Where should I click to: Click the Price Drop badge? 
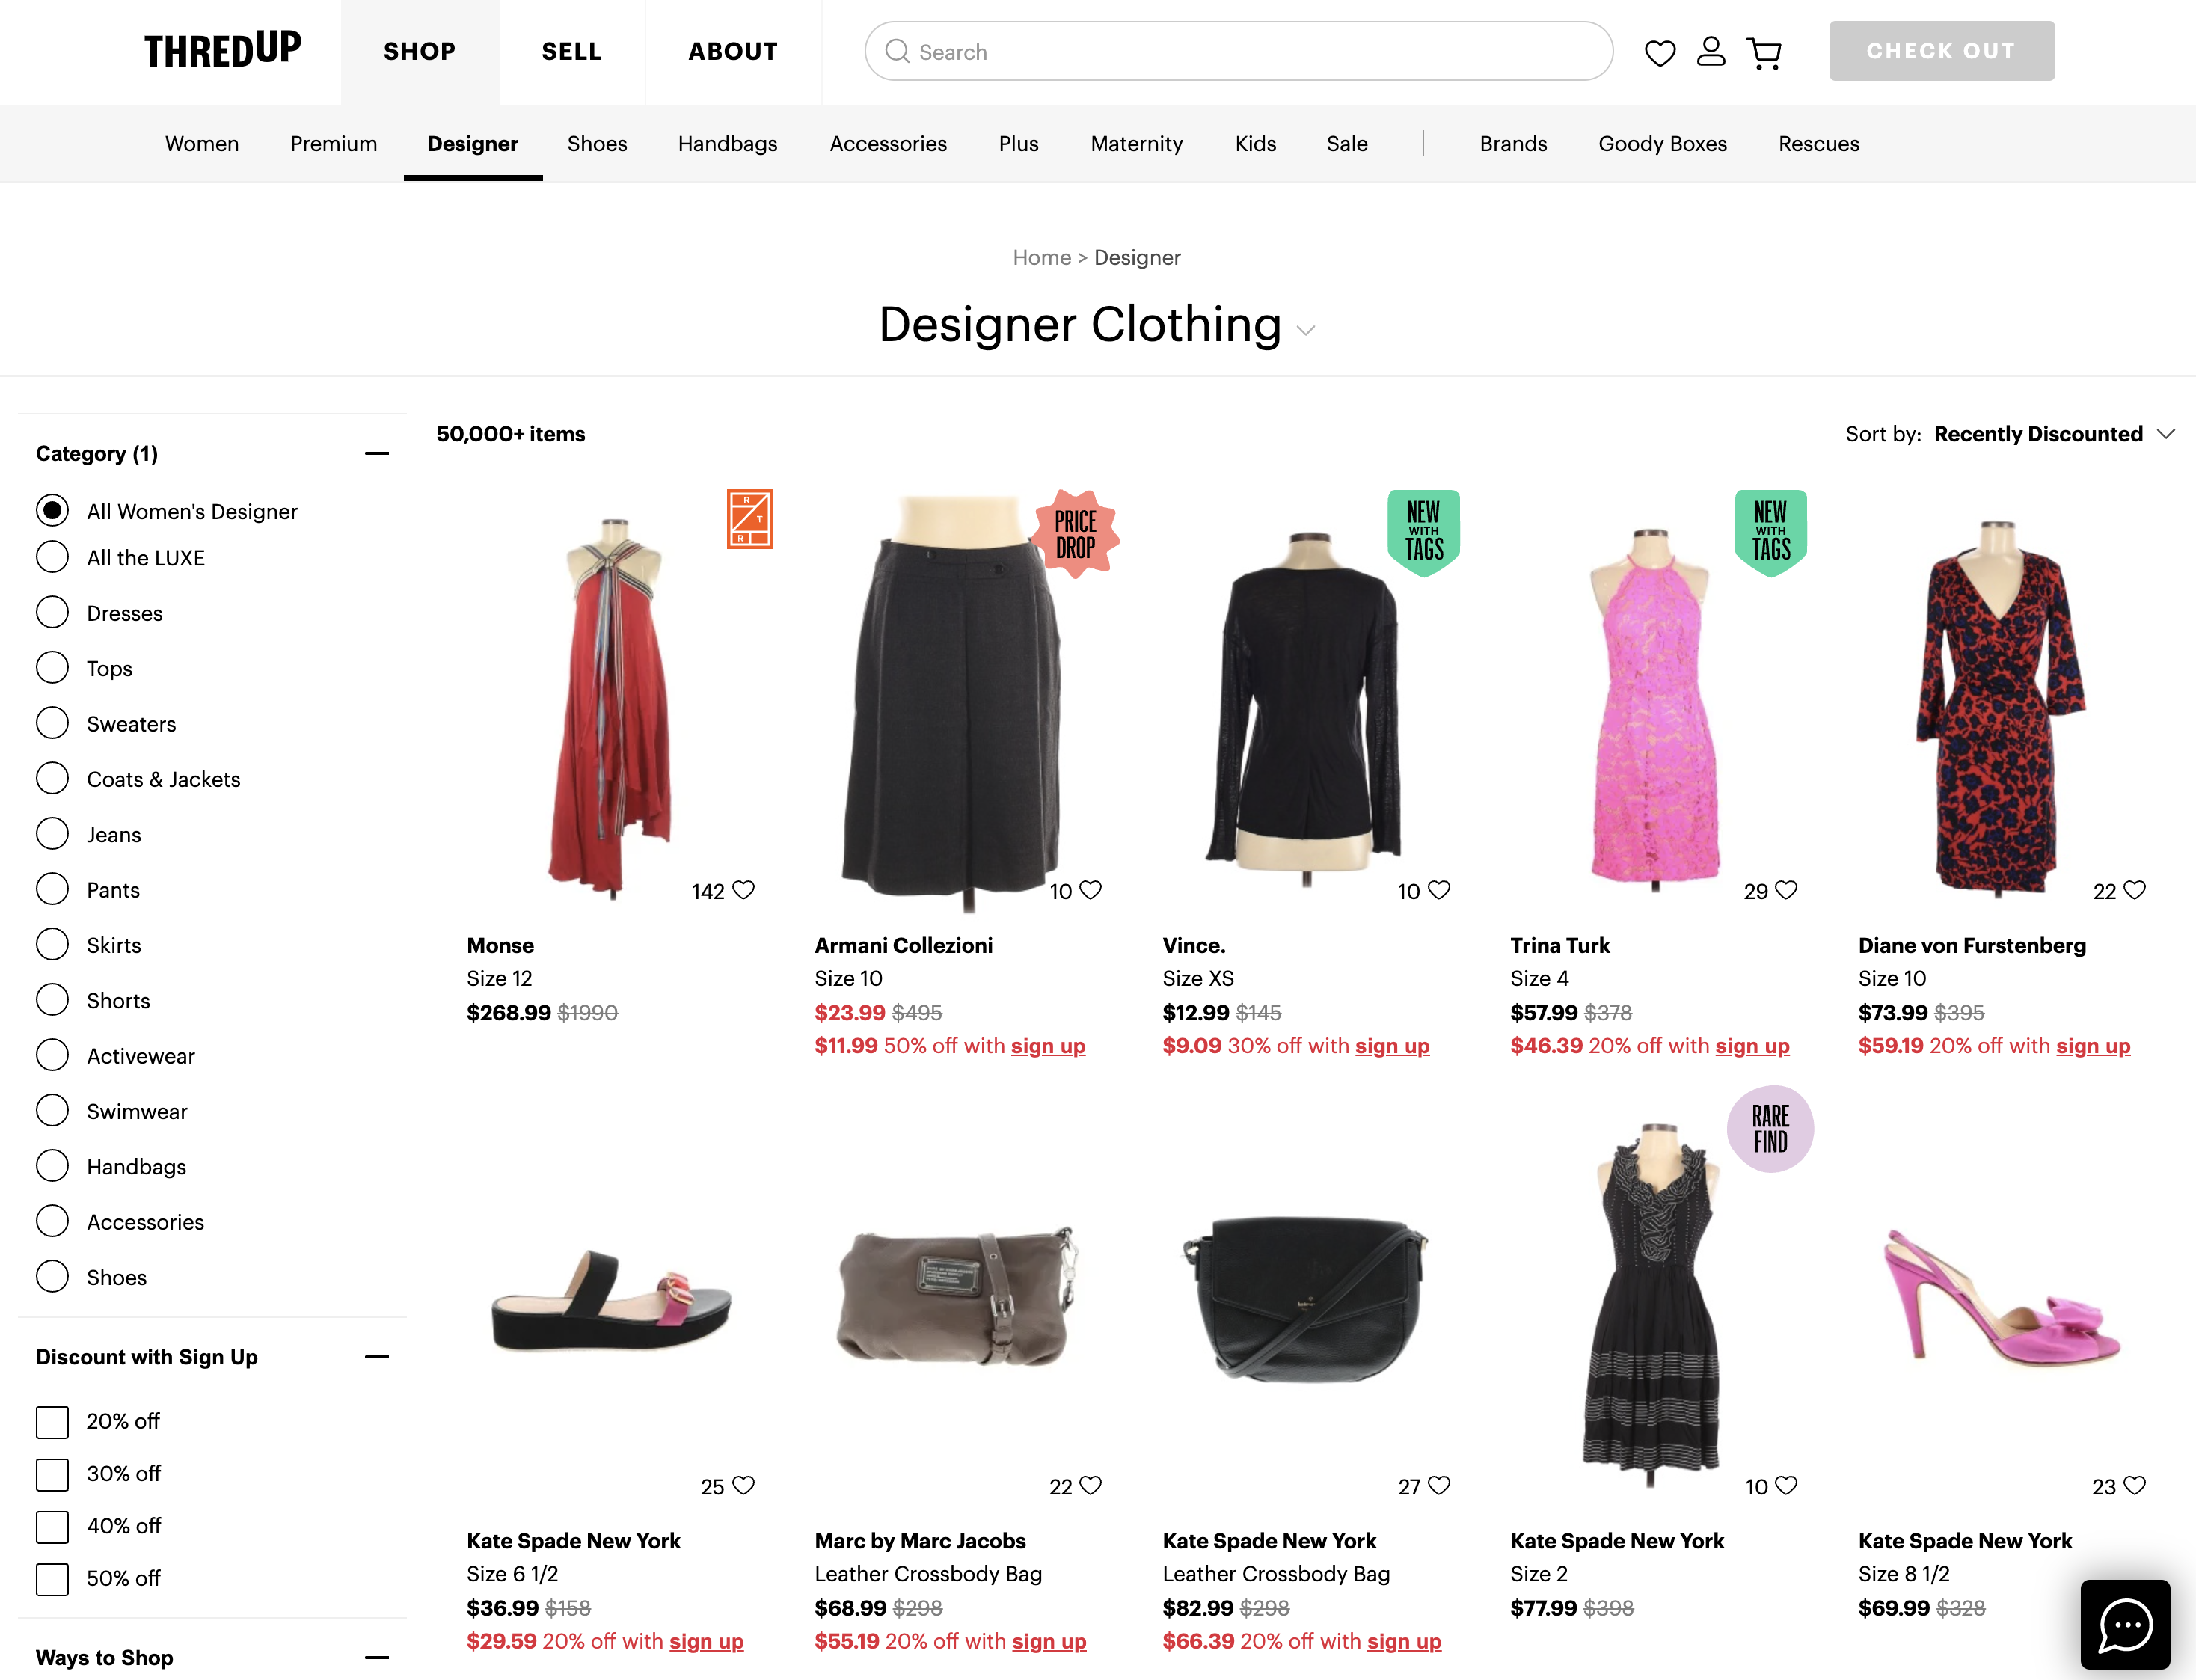1076,534
